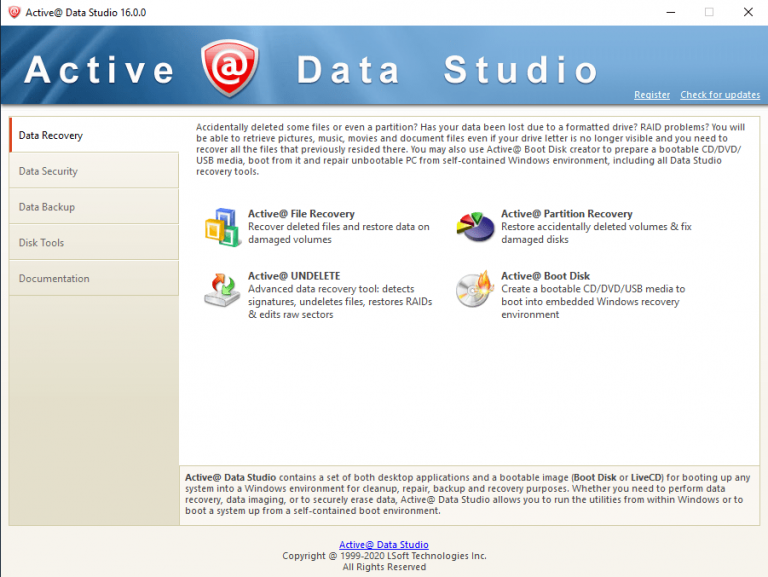Open the Active@ File Recovery icon
768x577 pixels.
[222, 227]
